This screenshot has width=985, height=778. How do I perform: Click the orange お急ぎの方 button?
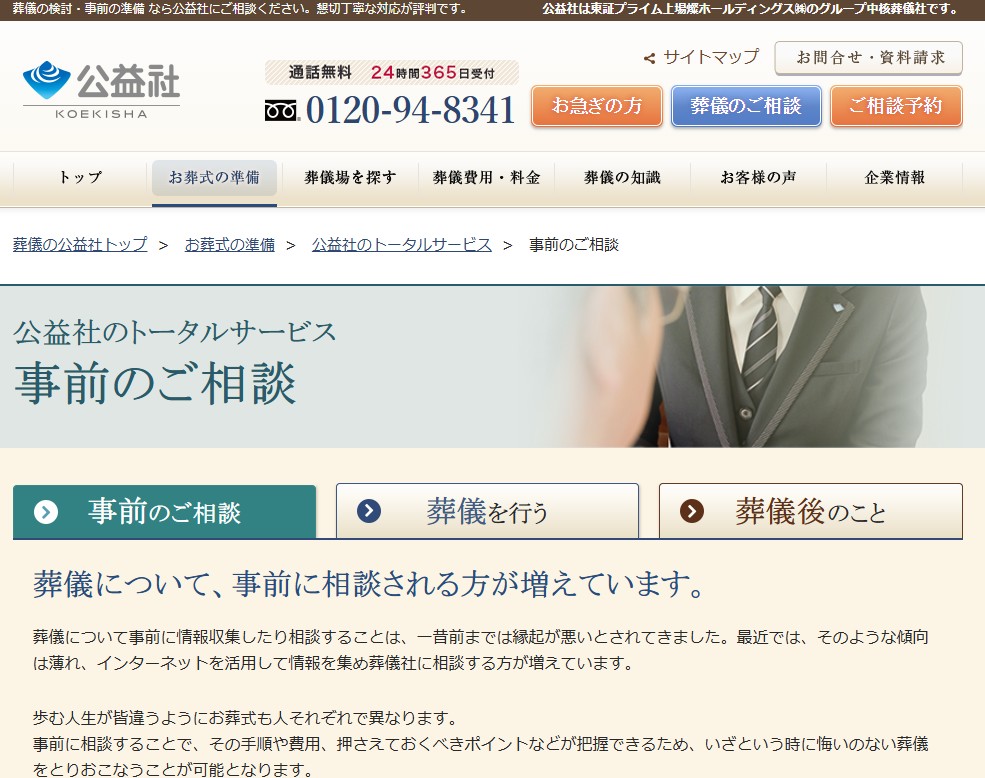click(596, 105)
